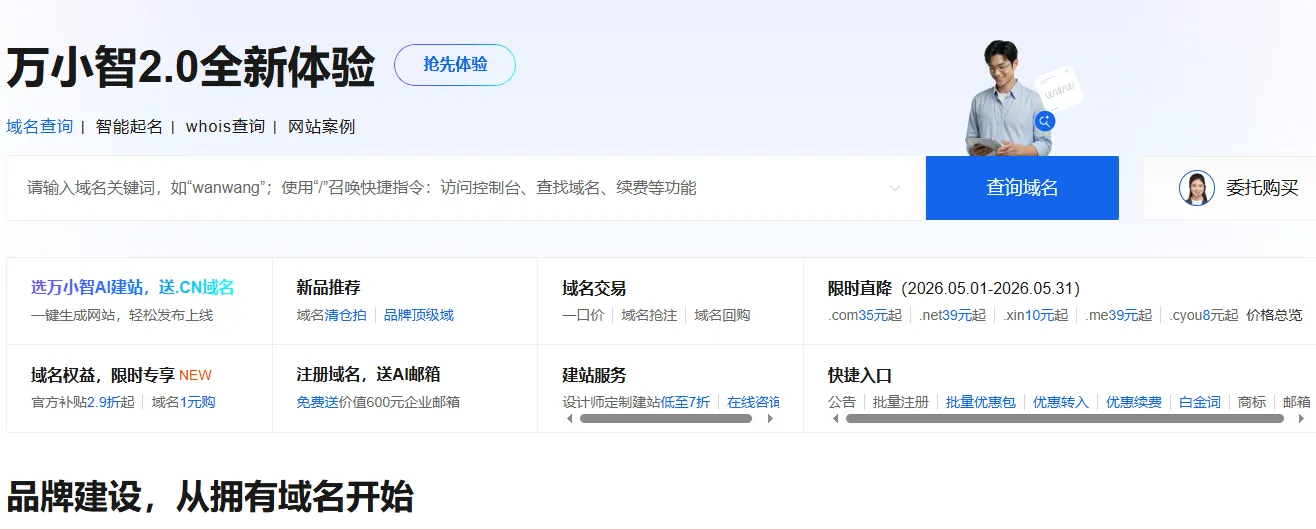1316x529 pixels.
Task: Click 免费送价值600元企业邮箱 link
Action: 378,402
